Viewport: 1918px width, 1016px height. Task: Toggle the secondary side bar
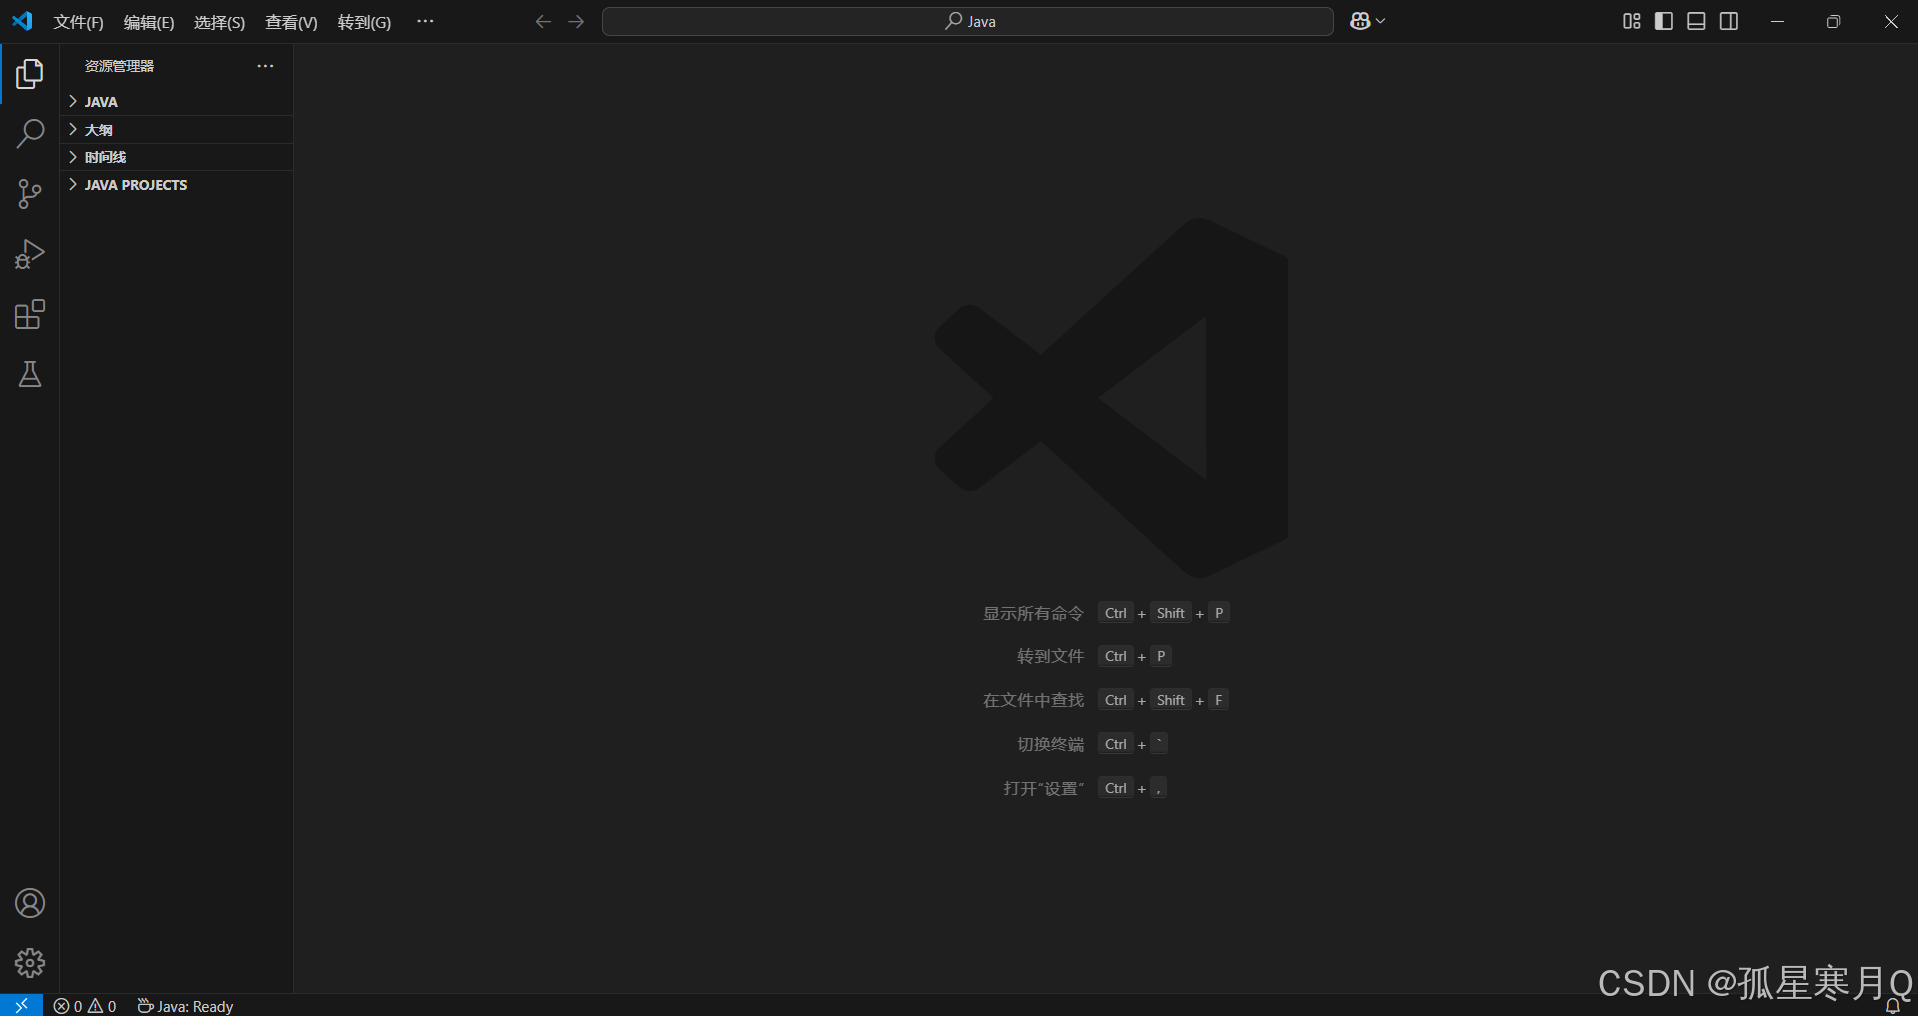[x=1729, y=21]
